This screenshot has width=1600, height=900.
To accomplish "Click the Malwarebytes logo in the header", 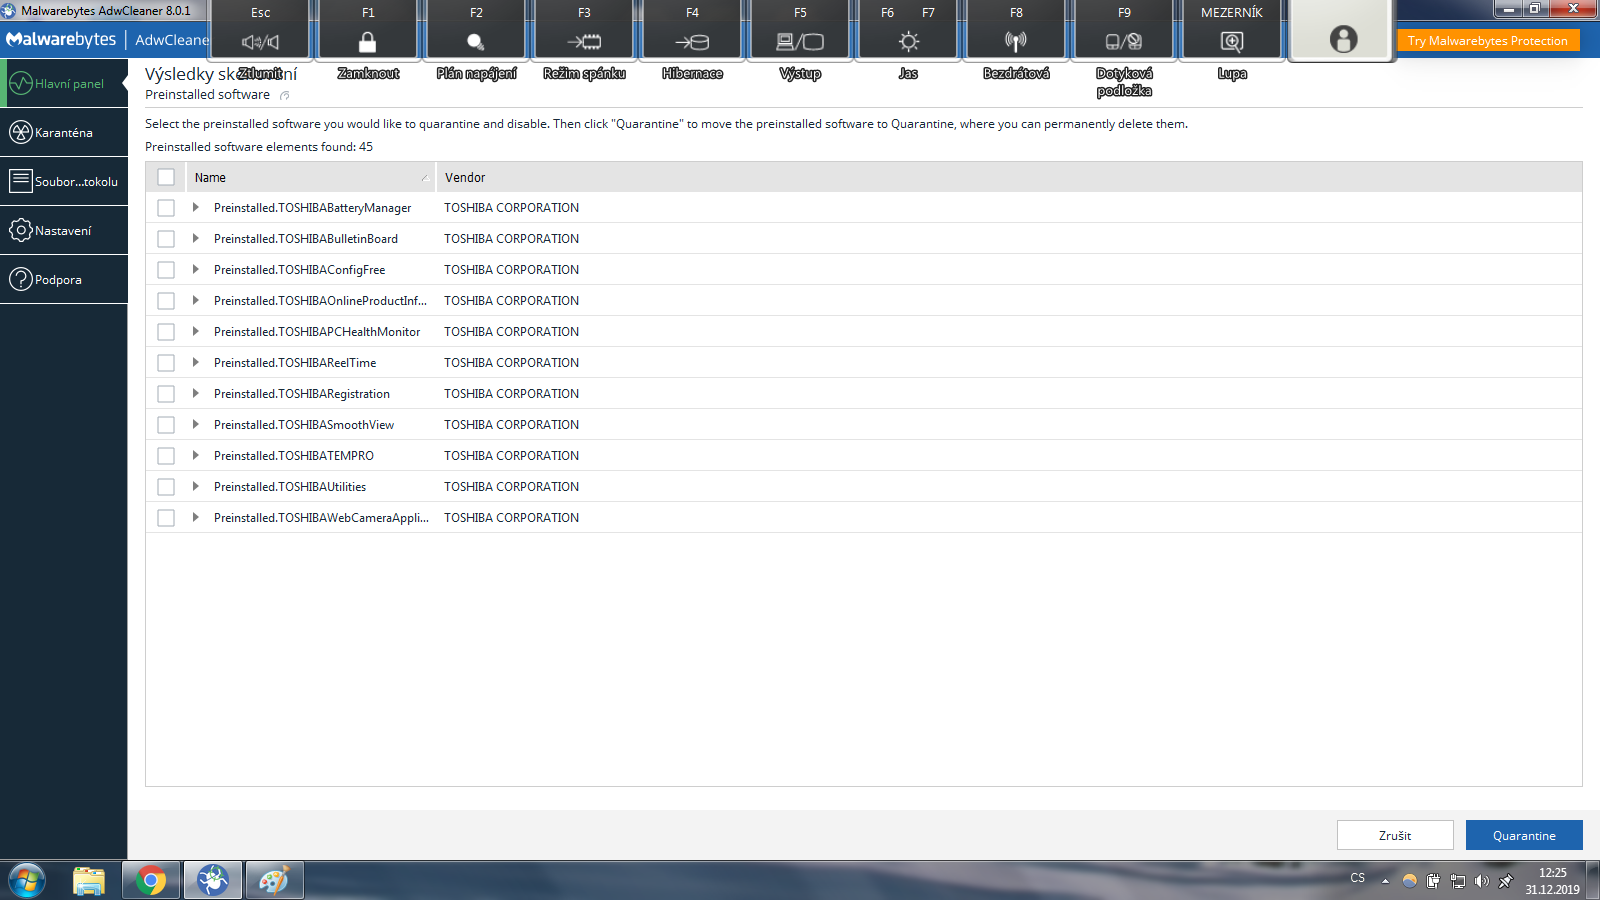I will pyautogui.click(x=61, y=40).
